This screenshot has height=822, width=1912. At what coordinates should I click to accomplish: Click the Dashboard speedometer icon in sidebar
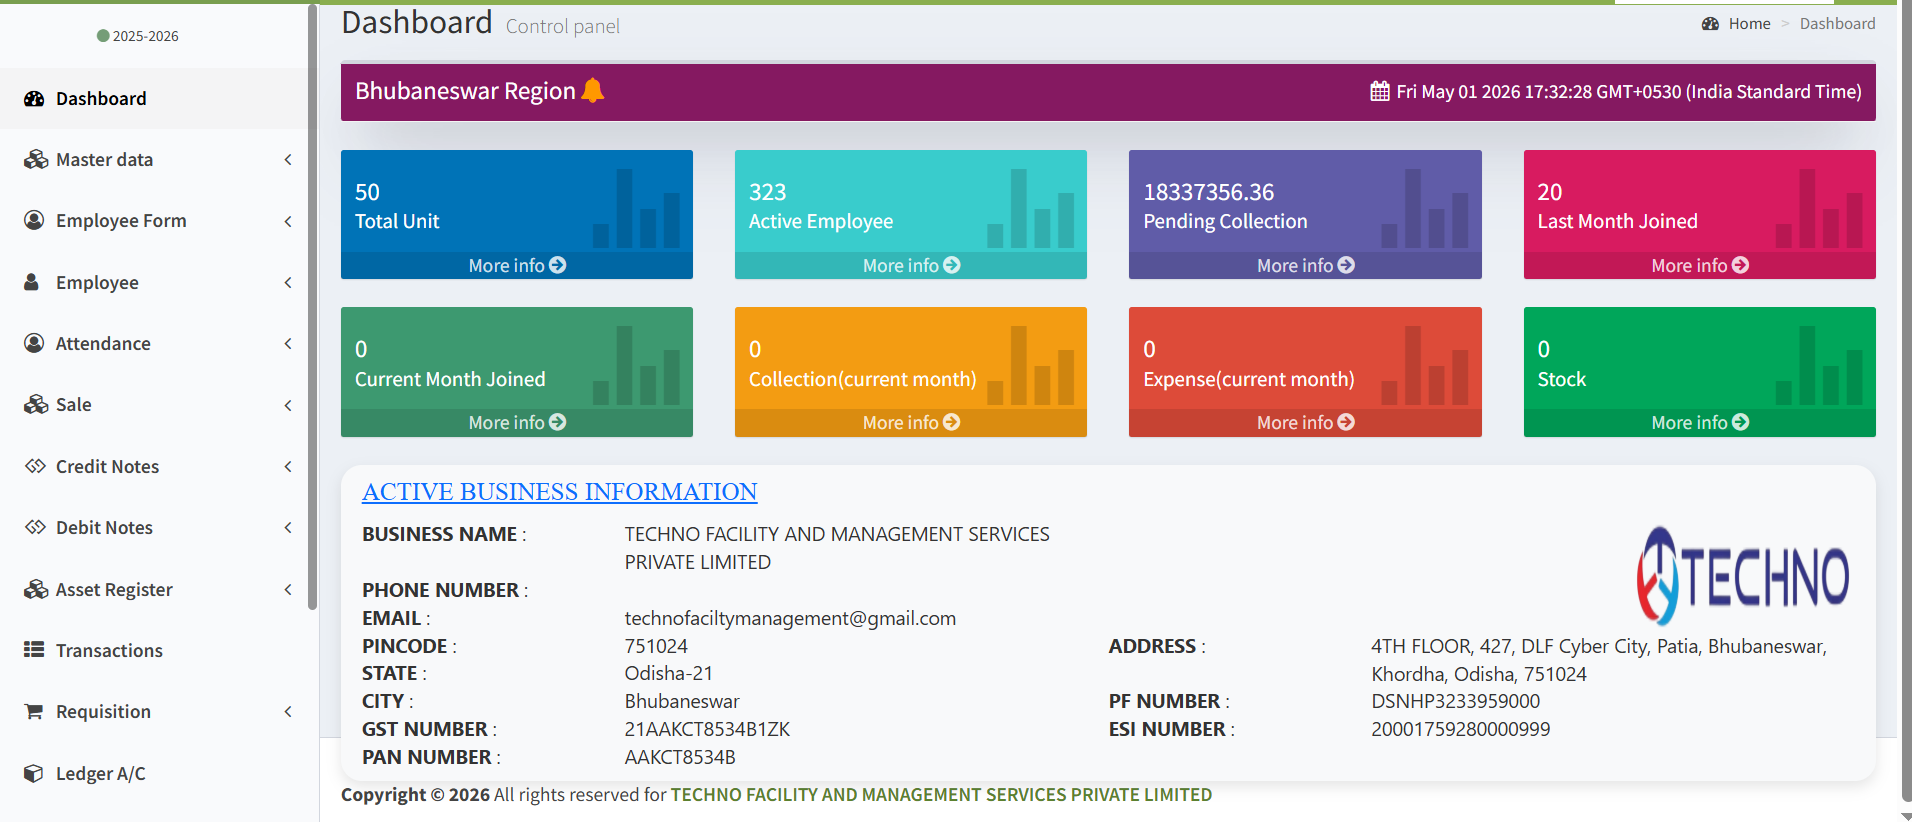pos(34,99)
